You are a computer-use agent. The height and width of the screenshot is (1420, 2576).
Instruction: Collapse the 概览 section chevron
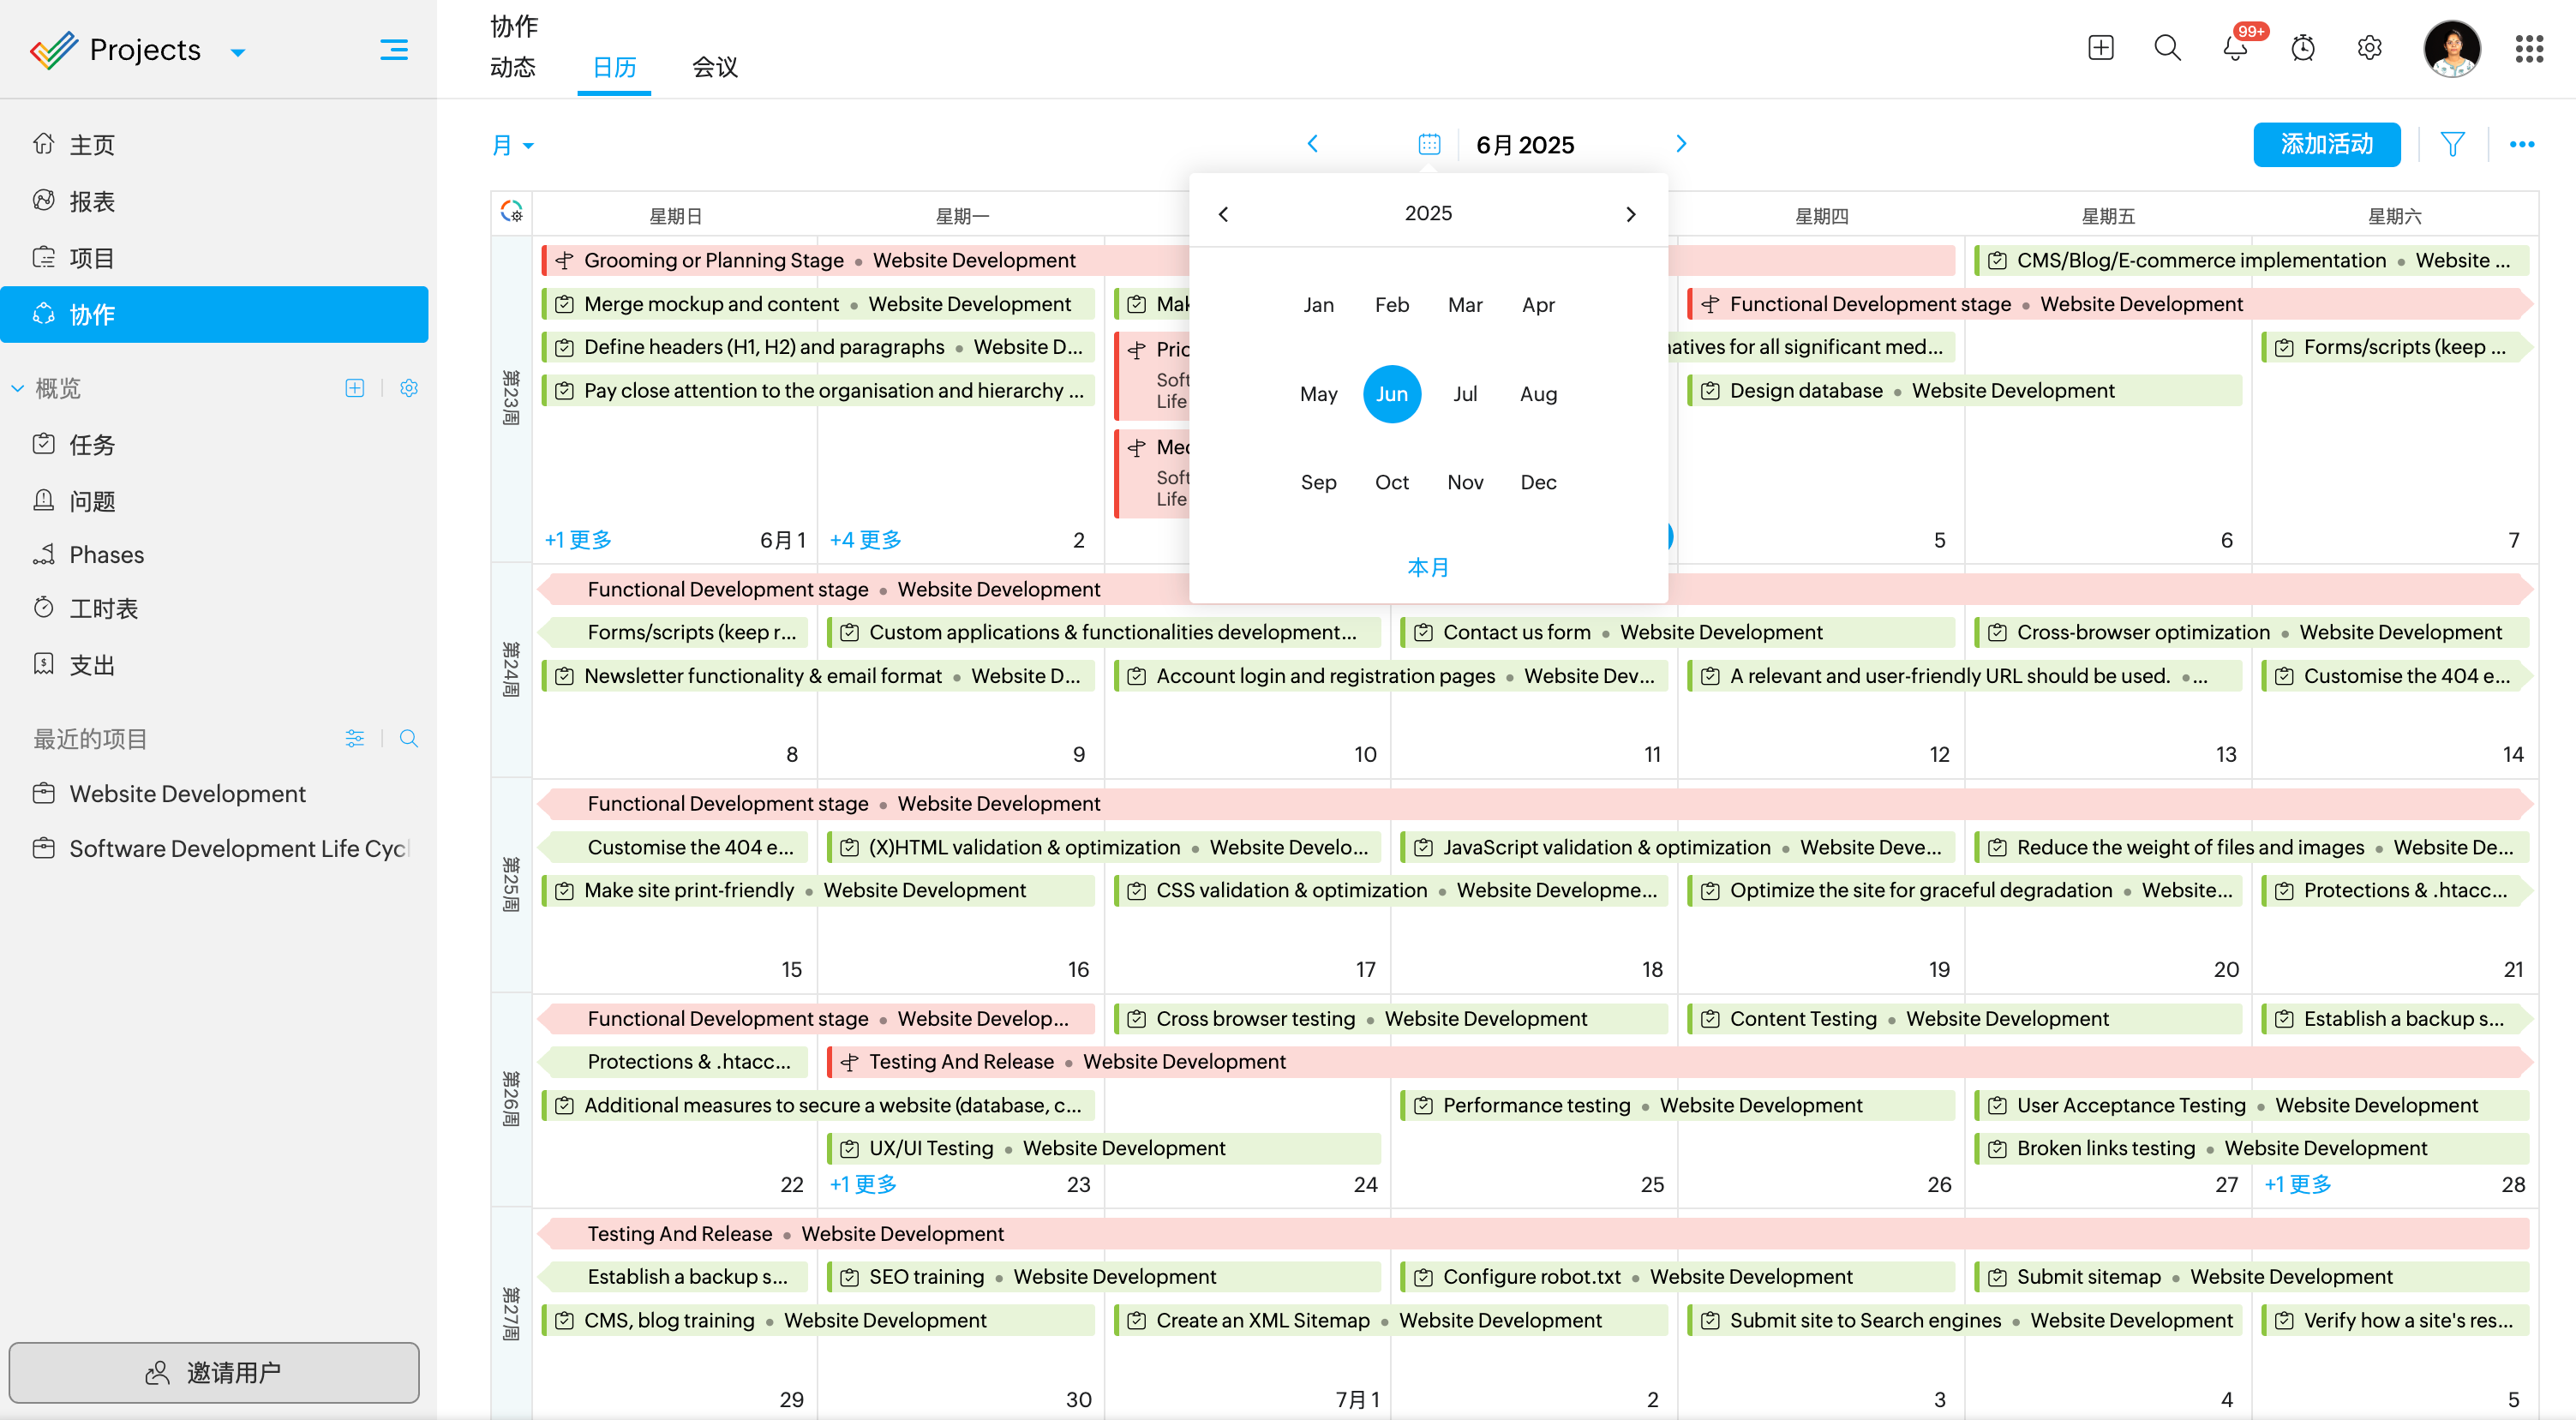(18, 388)
